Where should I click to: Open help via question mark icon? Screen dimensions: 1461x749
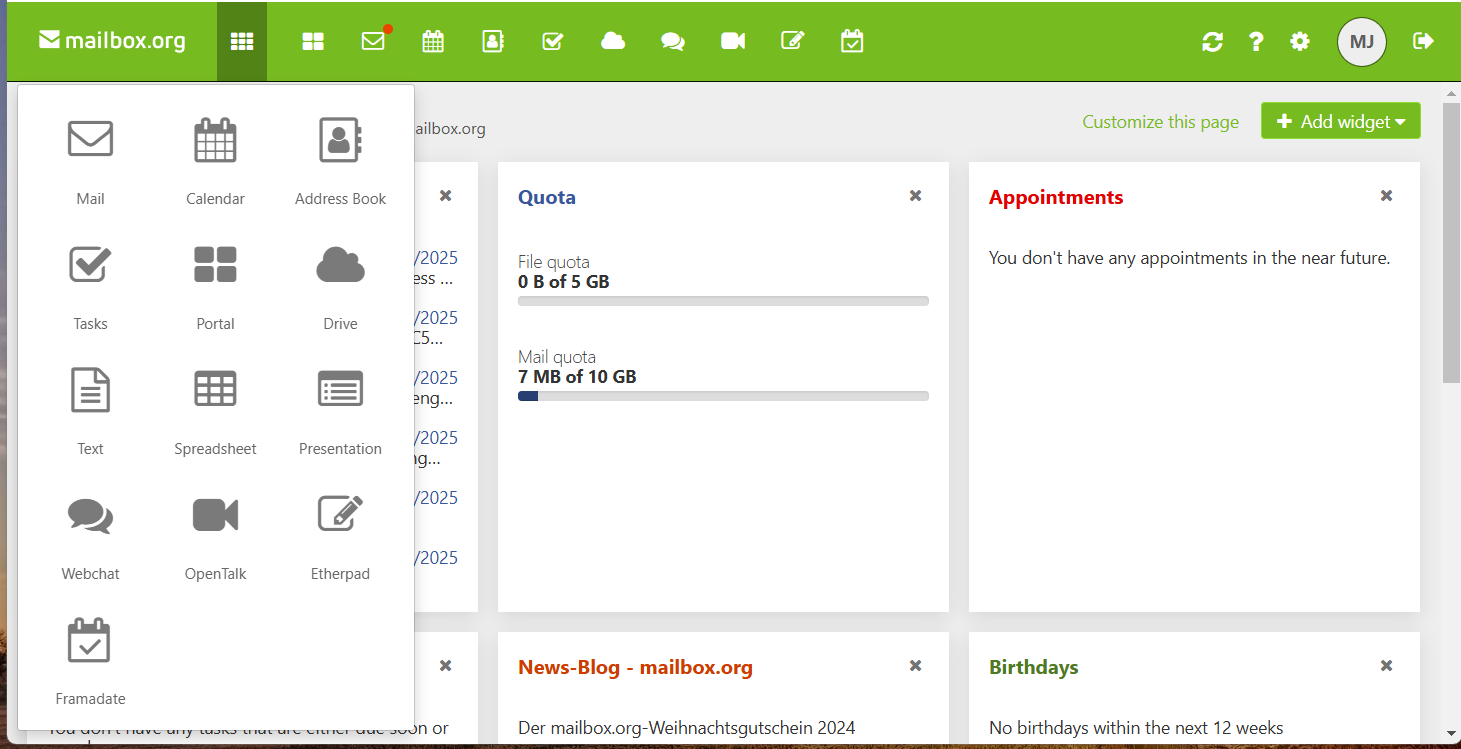click(1256, 42)
